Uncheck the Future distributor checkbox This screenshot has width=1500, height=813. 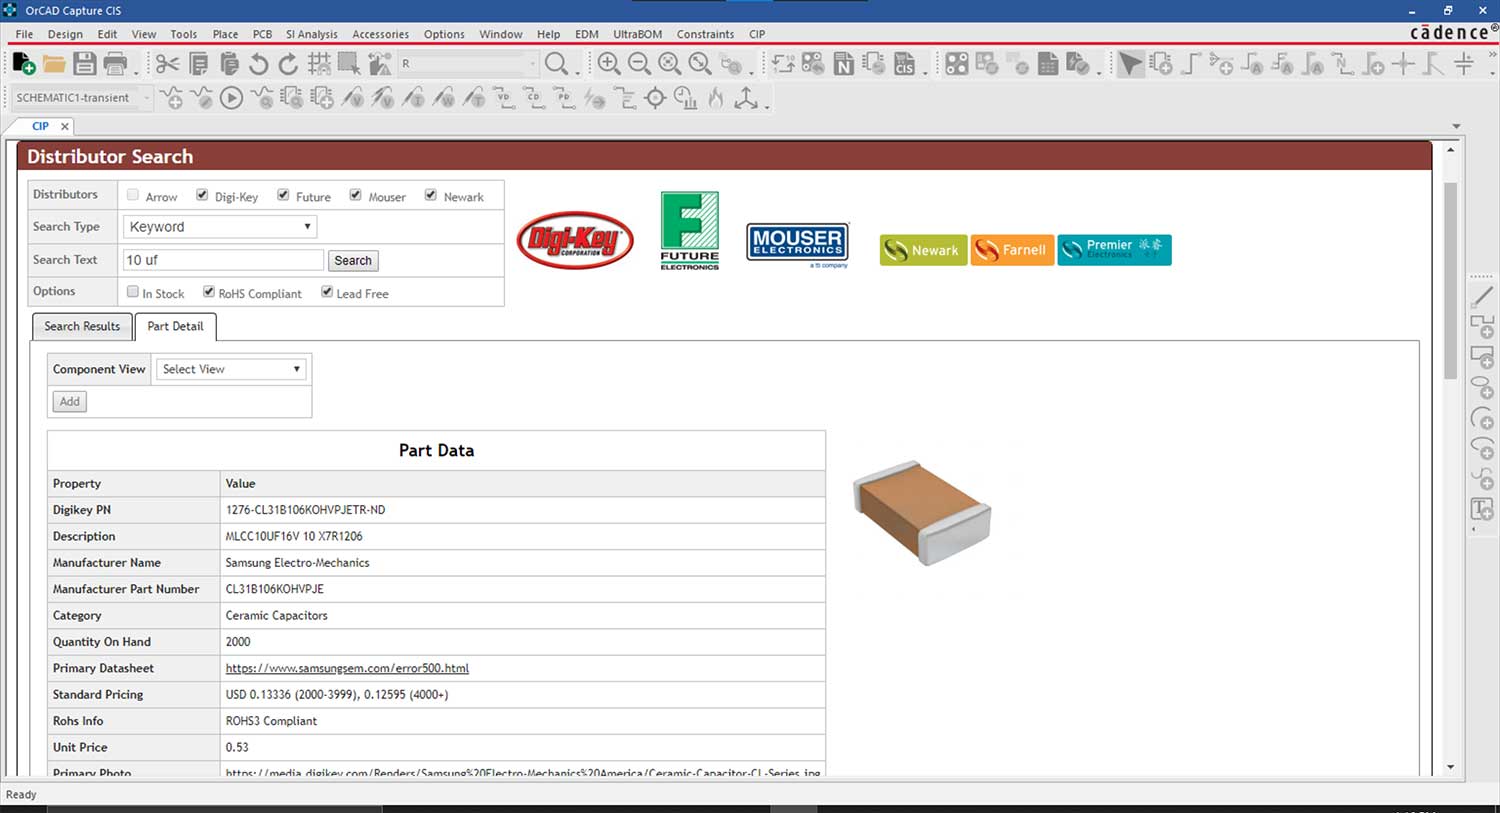point(283,195)
